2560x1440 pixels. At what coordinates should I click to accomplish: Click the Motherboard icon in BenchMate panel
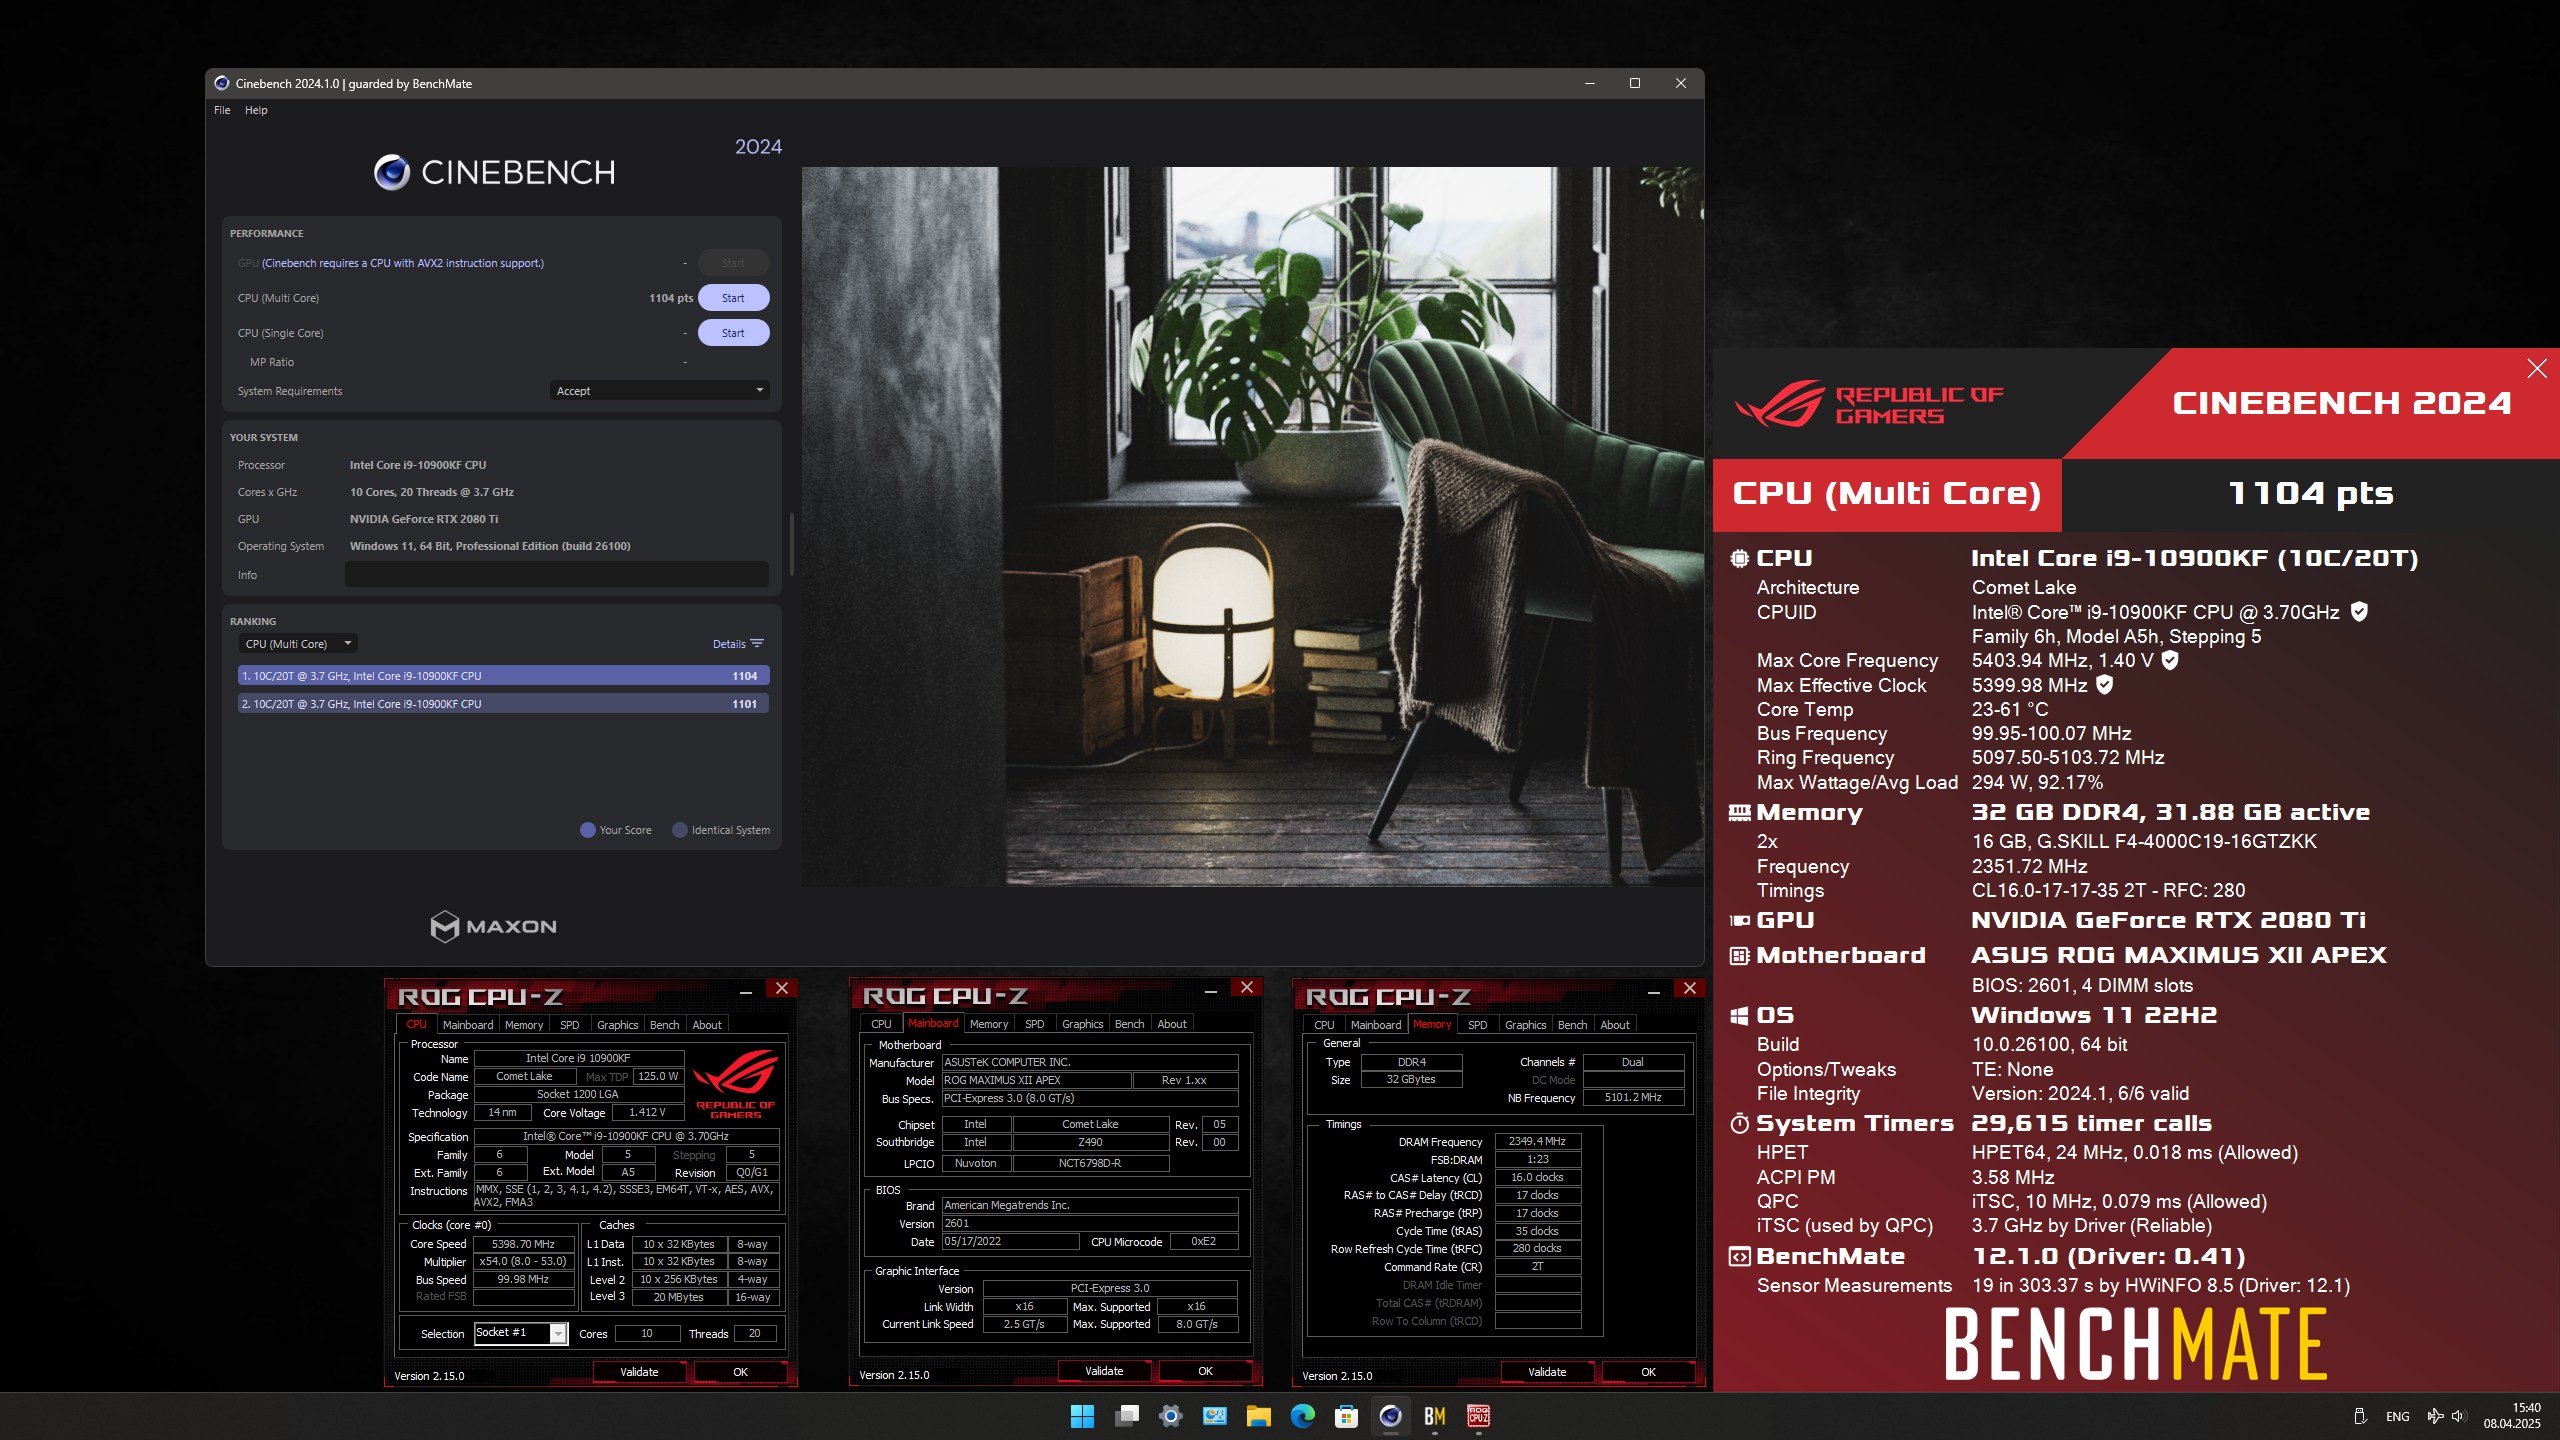[x=1739, y=956]
